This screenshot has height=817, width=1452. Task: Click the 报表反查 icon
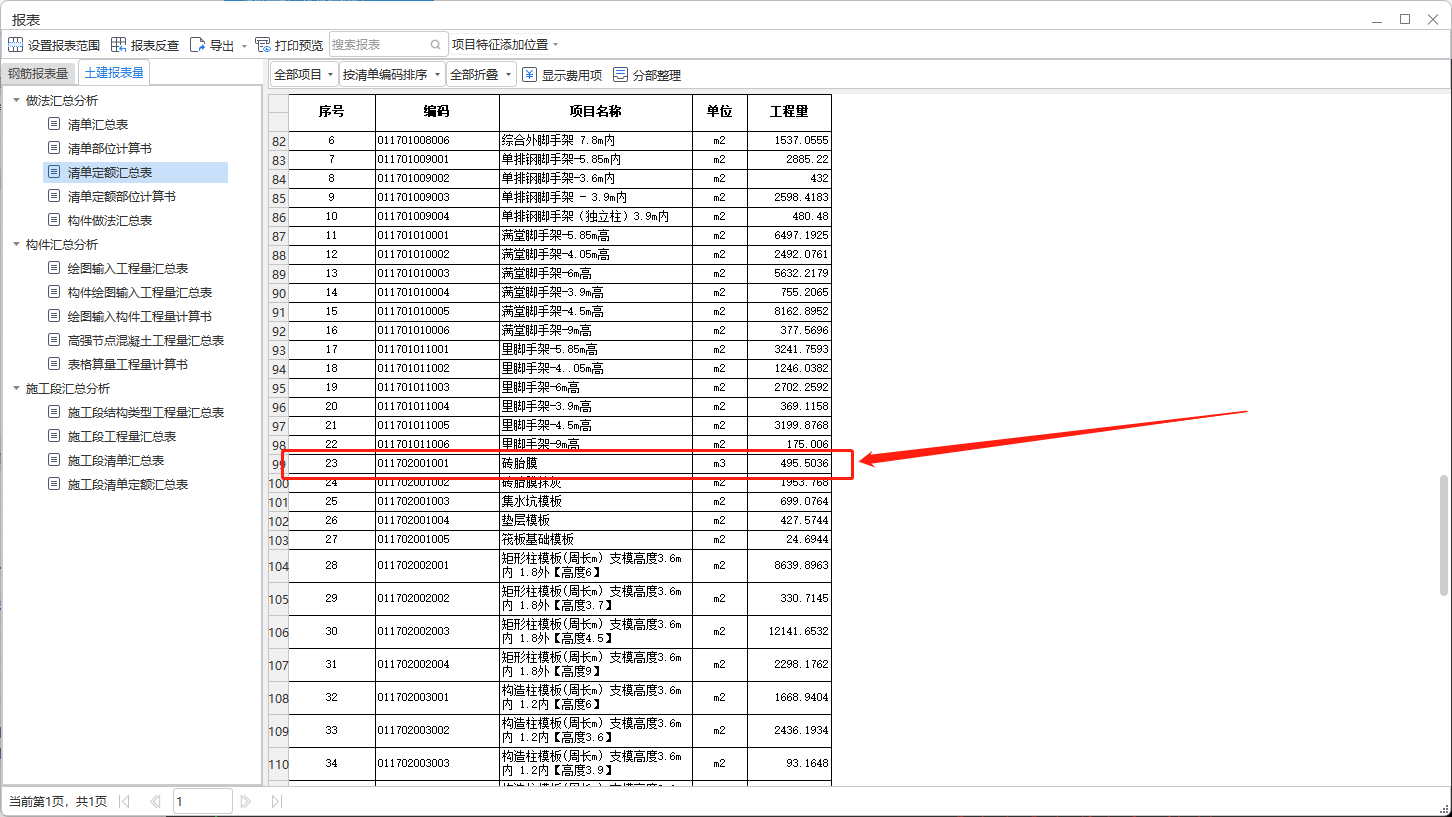pos(118,45)
